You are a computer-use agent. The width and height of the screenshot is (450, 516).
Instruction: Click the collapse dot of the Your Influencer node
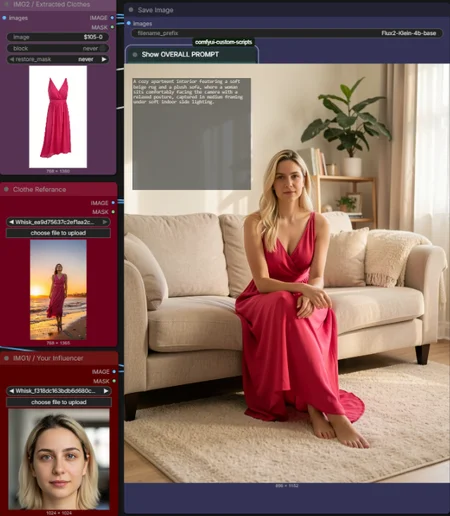pyautogui.click(x=6, y=358)
